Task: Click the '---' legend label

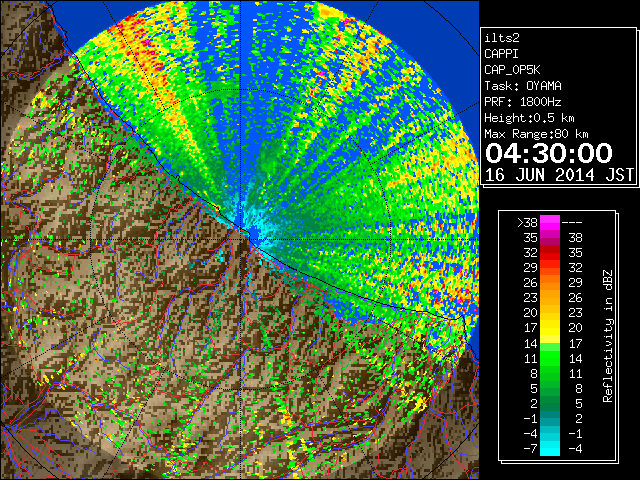Action: (x=572, y=223)
